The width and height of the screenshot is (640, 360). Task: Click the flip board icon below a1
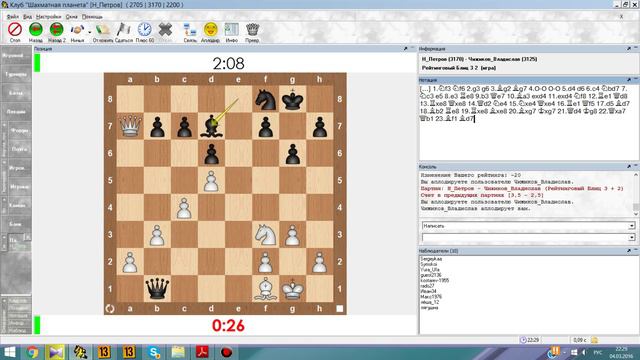pos(110,309)
